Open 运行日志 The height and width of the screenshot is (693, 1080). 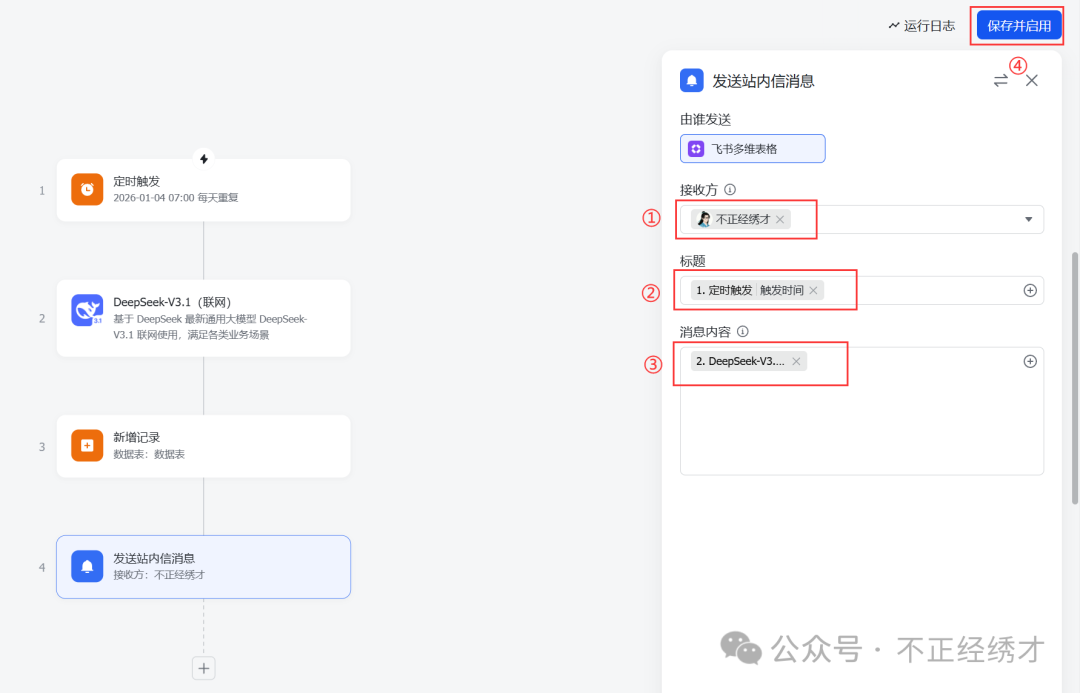pyautogui.click(x=922, y=26)
